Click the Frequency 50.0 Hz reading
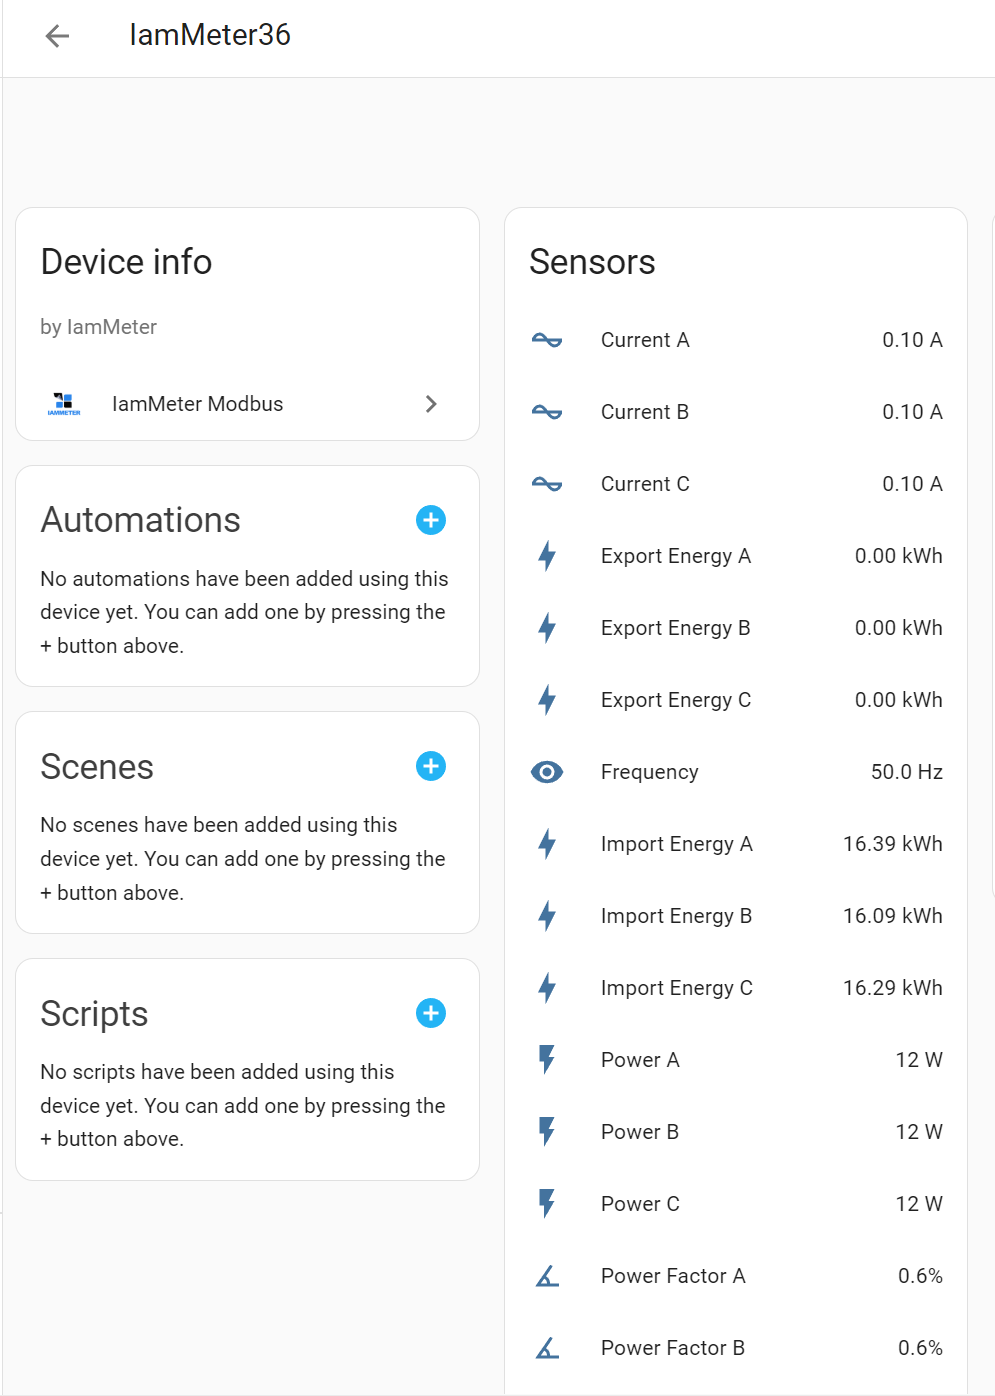 pos(907,772)
